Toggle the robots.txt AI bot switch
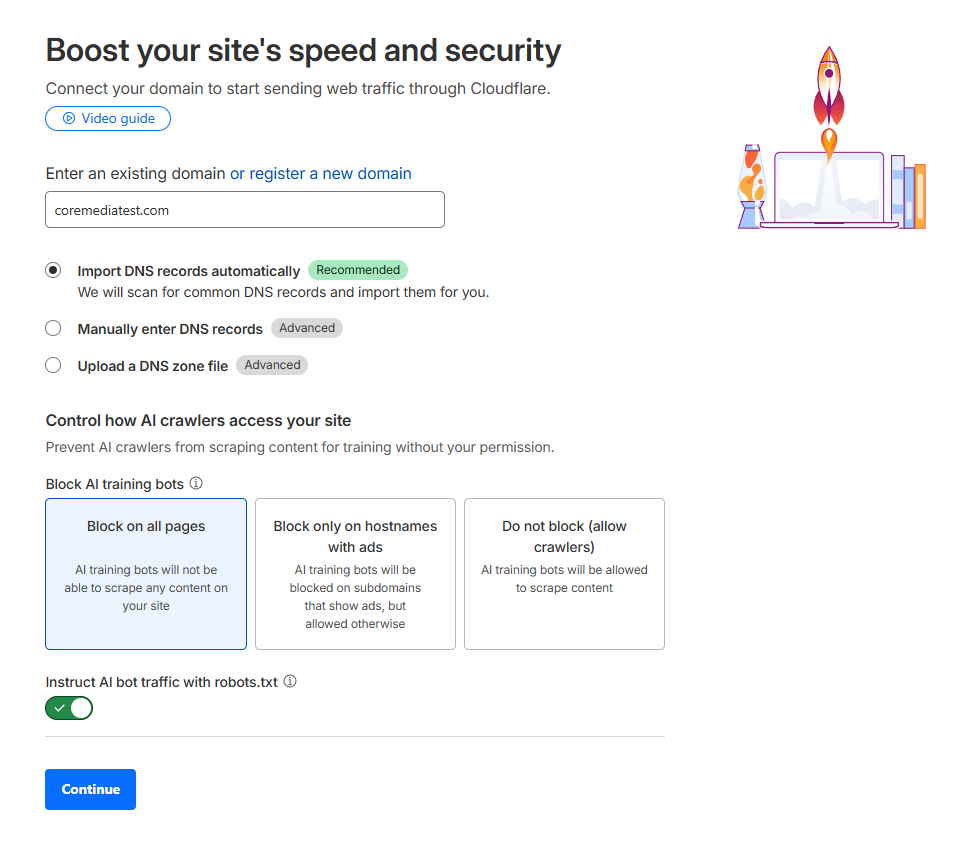The height and width of the screenshot is (856, 957). click(69, 708)
